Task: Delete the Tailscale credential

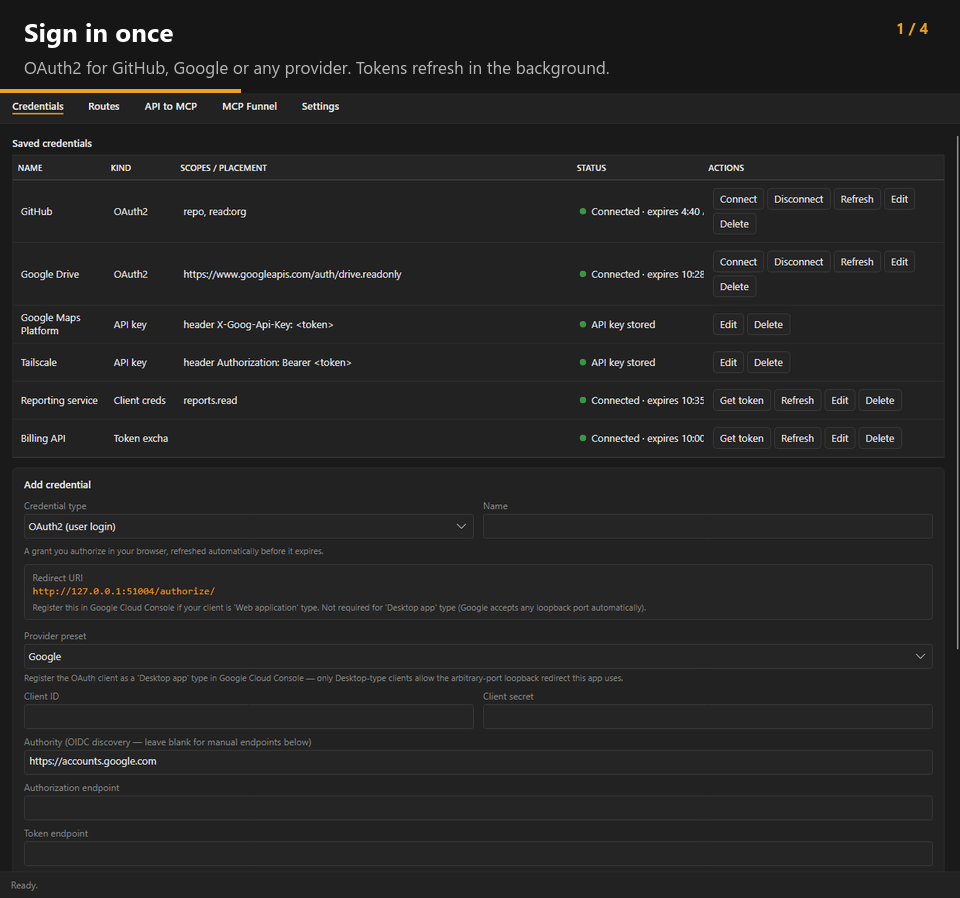Action: click(768, 362)
